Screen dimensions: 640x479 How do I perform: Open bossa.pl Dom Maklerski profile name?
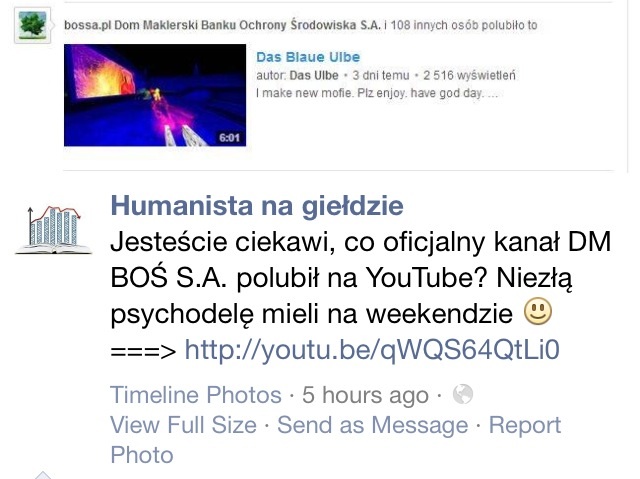[222, 25]
